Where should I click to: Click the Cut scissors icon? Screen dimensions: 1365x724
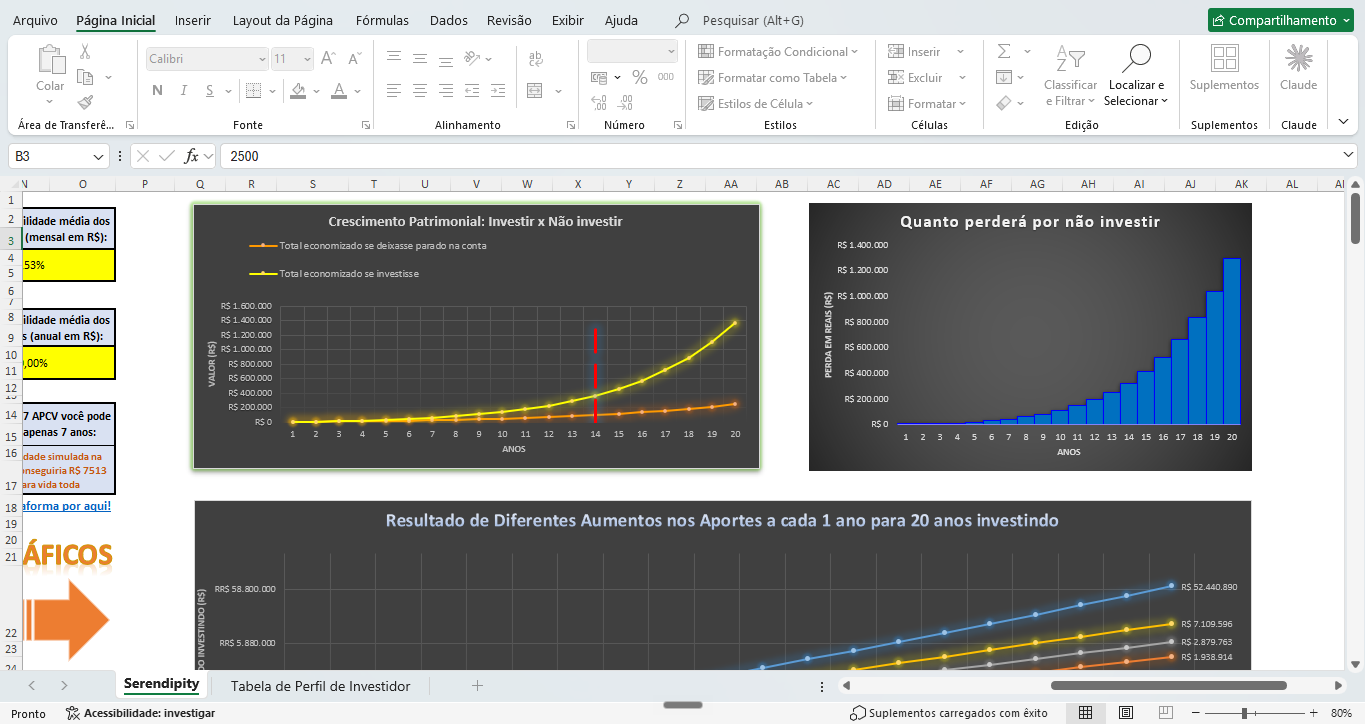tap(85, 52)
